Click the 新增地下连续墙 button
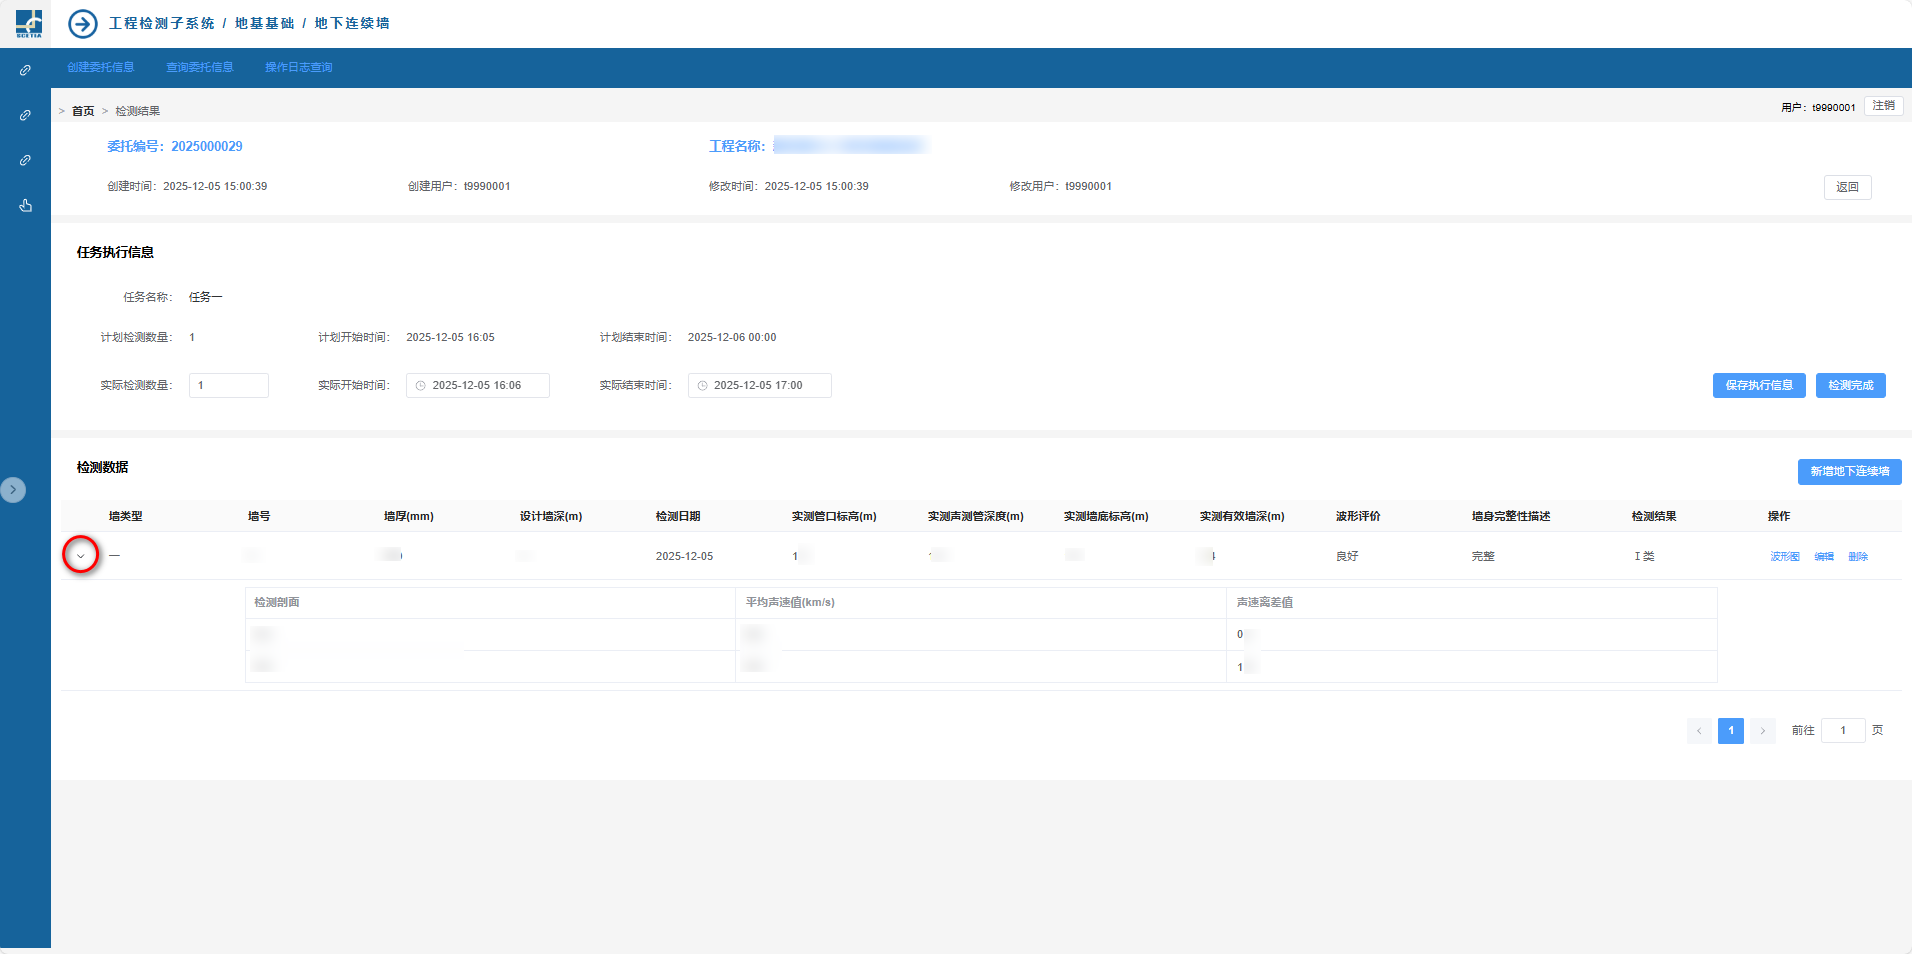The width and height of the screenshot is (1912, 954). point(1849,472)
